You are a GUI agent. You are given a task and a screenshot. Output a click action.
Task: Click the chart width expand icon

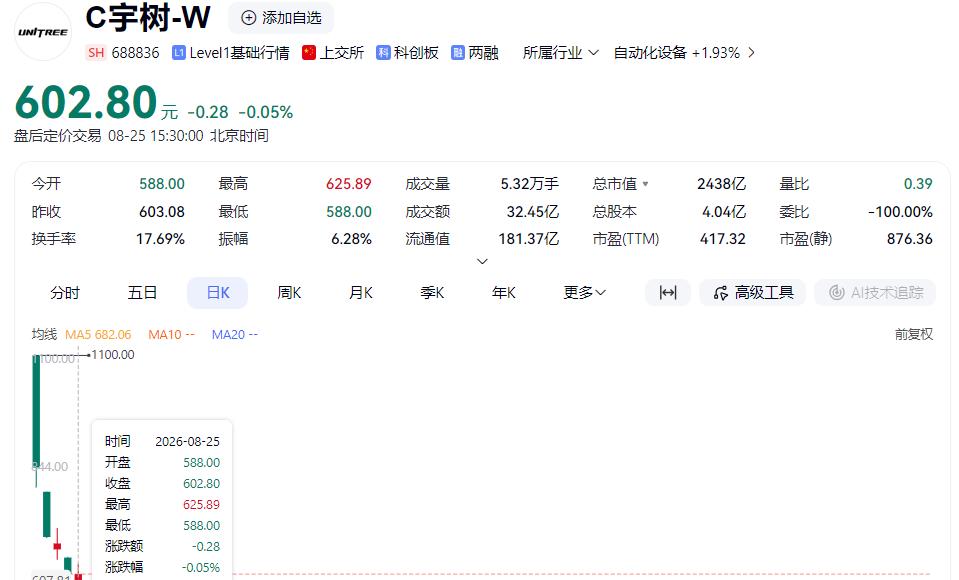point(668,292)
